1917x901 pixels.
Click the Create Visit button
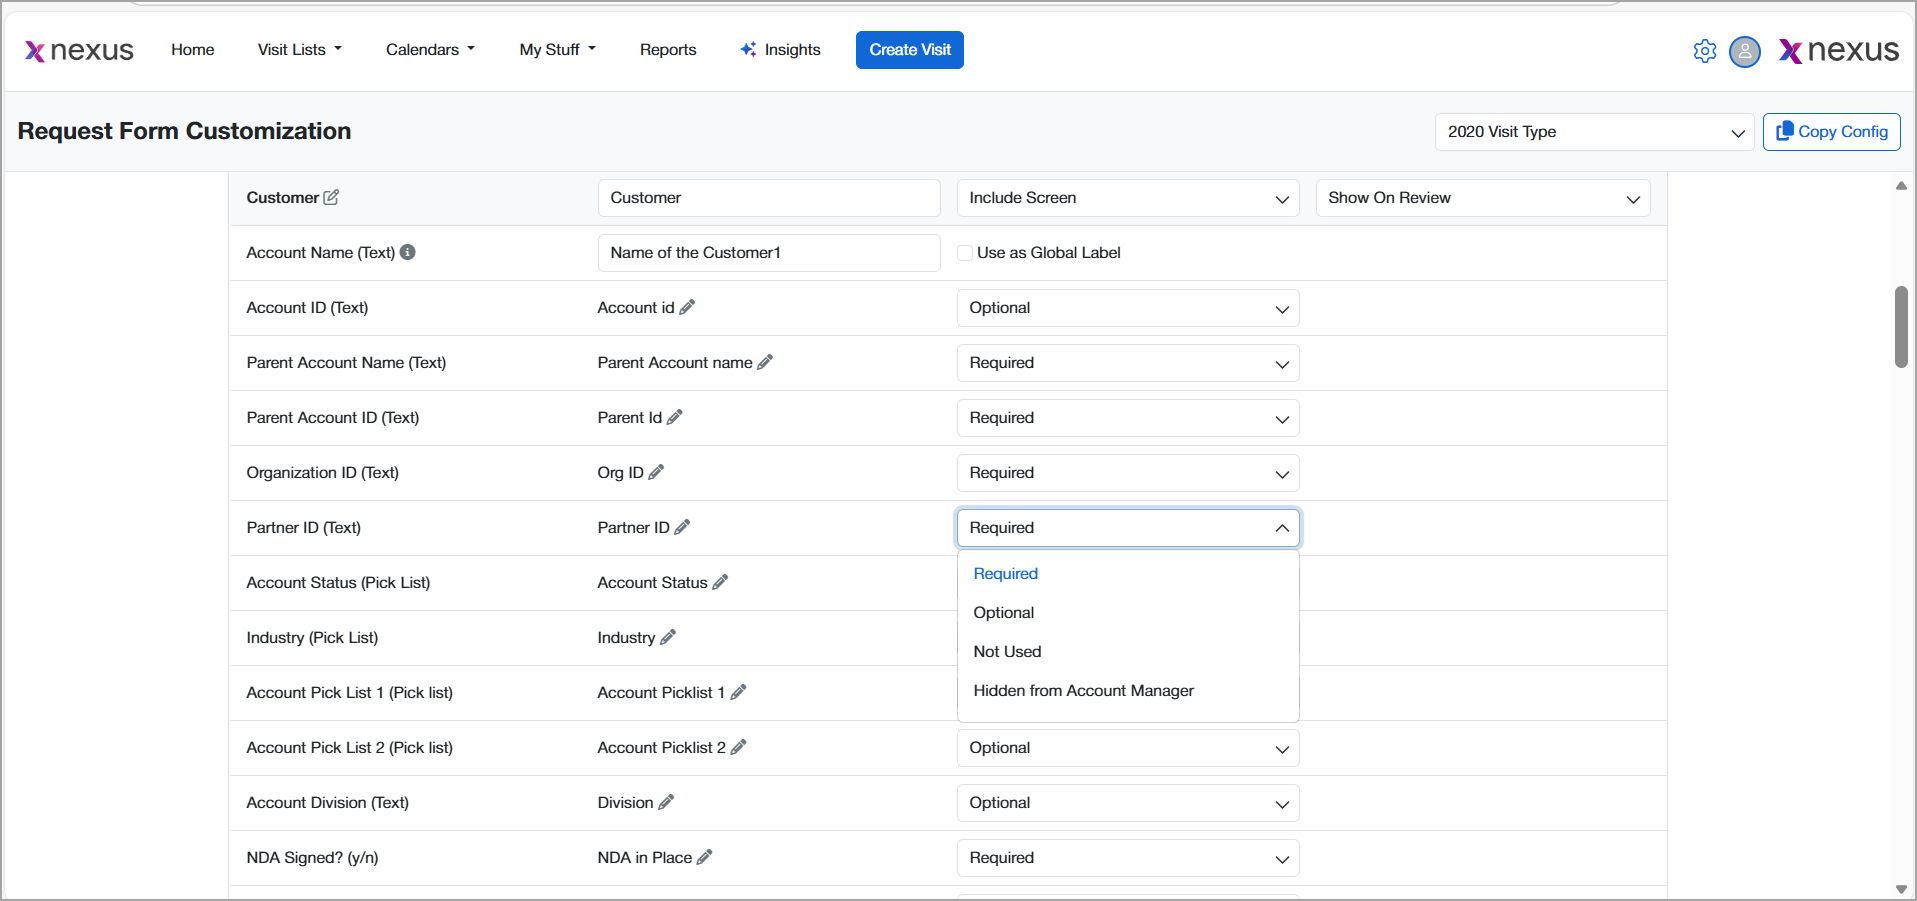point(909,50)
